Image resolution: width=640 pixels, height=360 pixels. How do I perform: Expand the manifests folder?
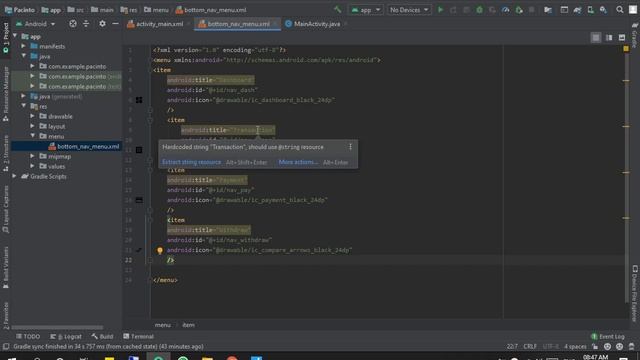tap(24, 46)
